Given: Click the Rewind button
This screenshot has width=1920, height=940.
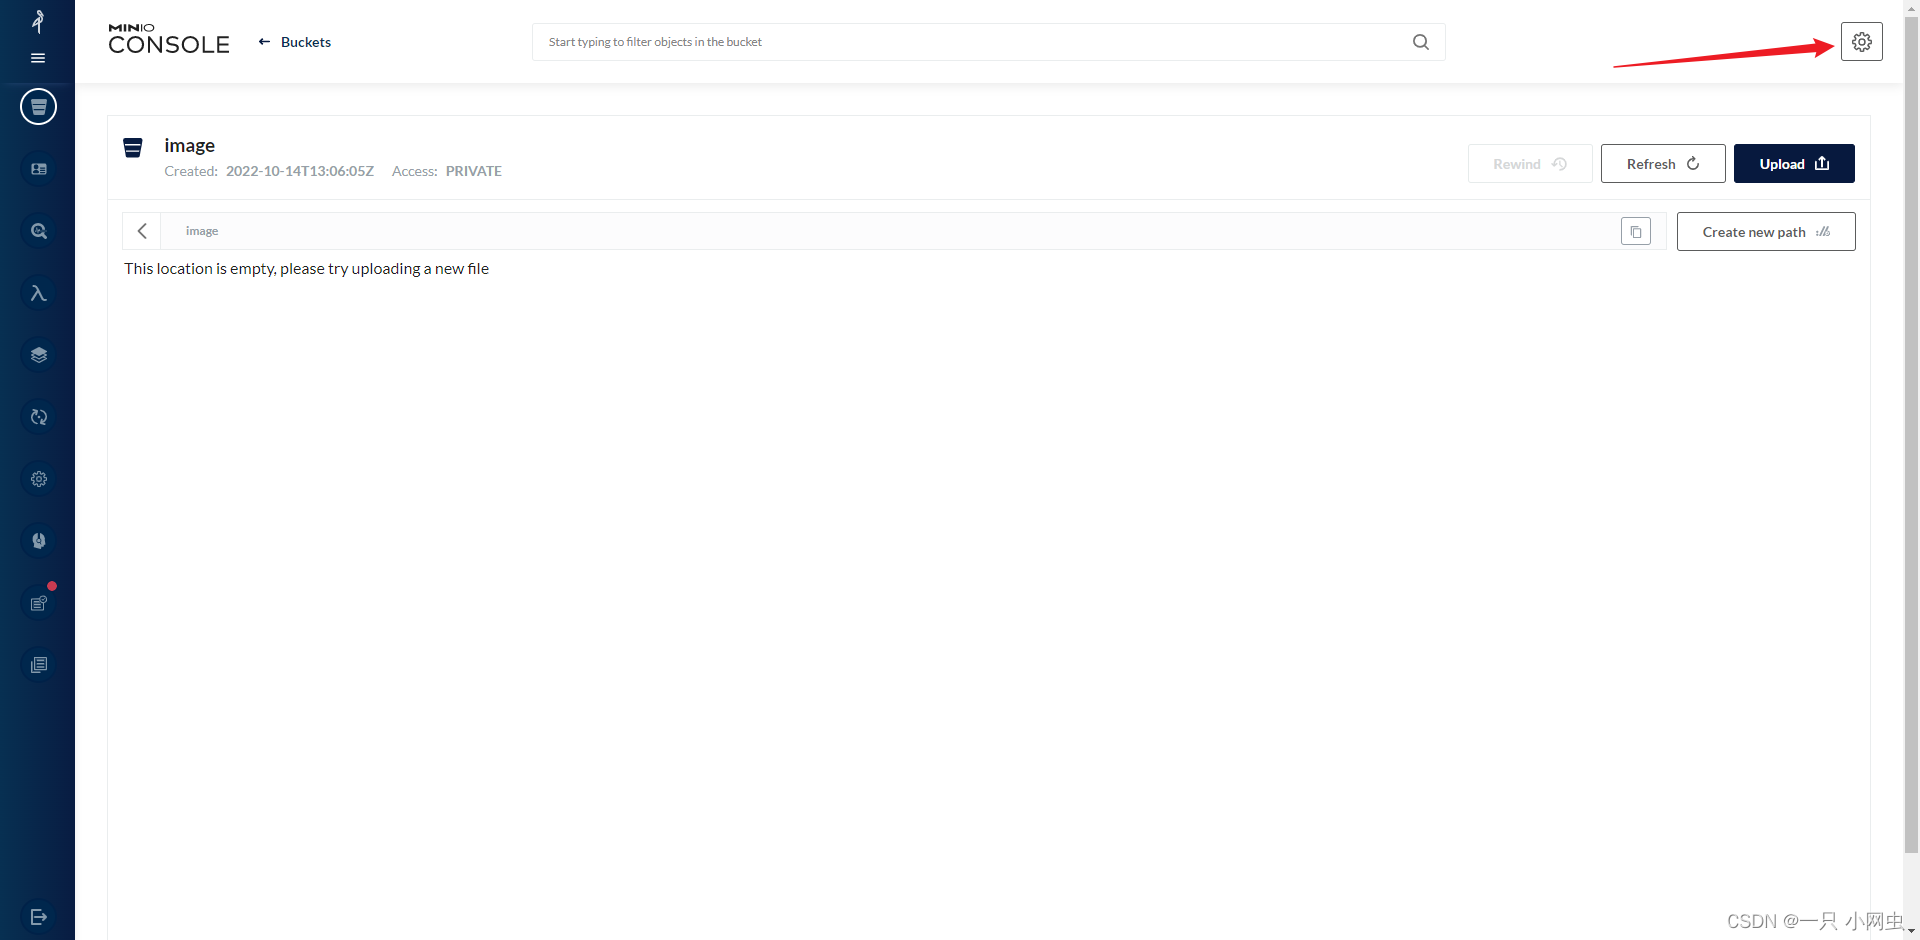Looking at the screenshot, I should 1529,164.
